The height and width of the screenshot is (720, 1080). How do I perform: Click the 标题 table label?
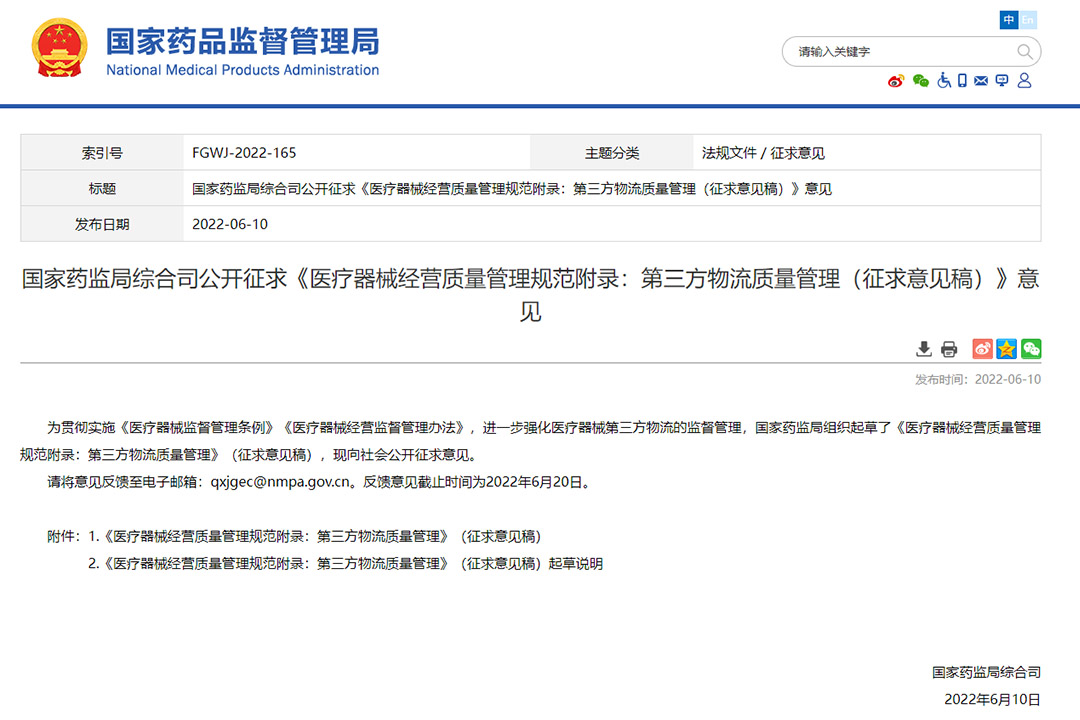pyautogui.click(x=102, y=189)
